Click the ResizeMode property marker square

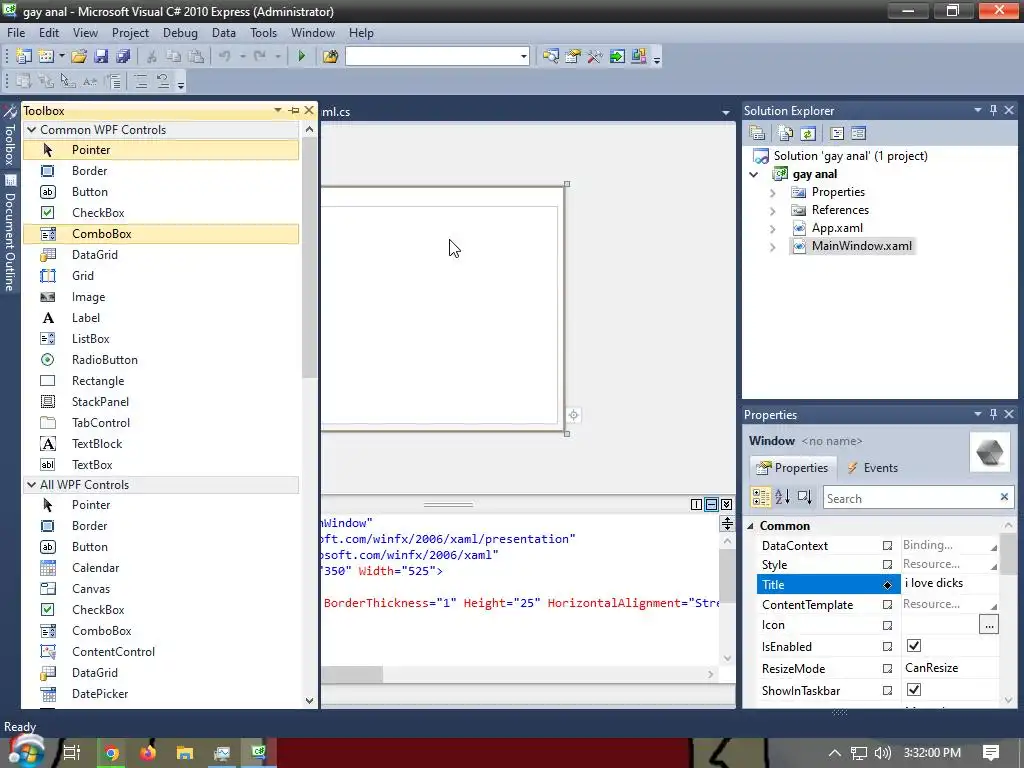click(887, 668)
